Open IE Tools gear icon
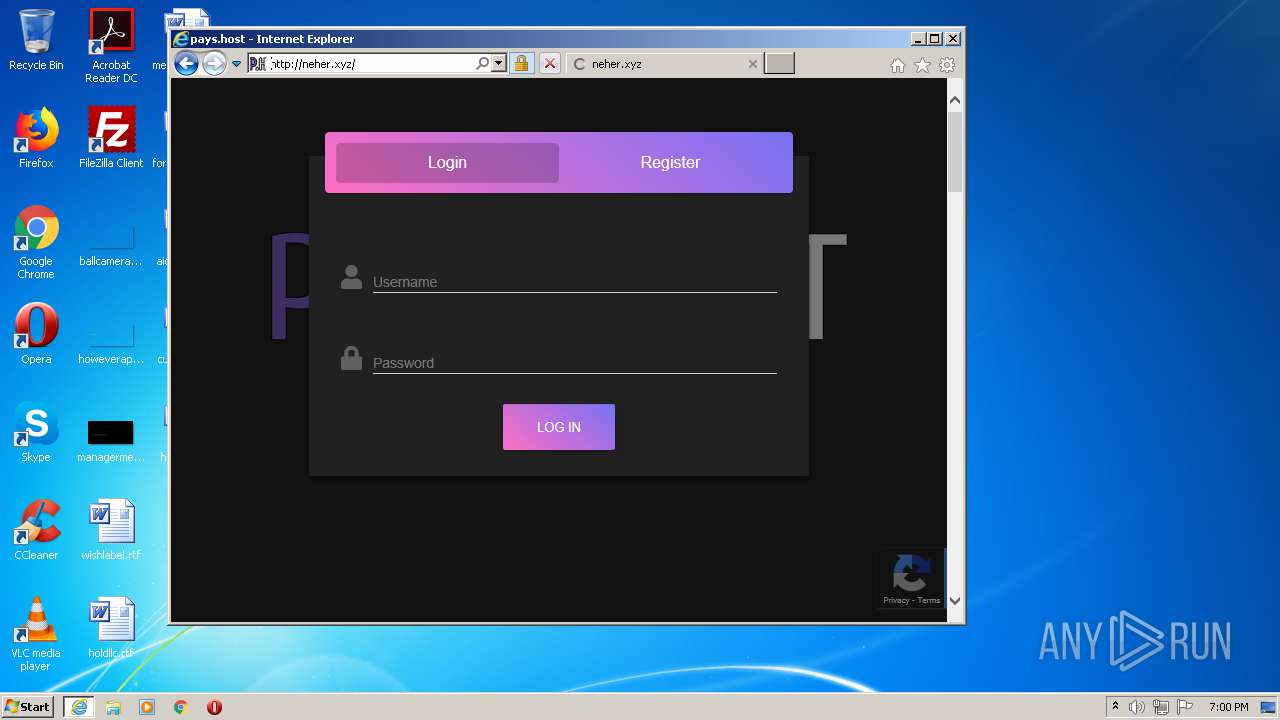This screenshot has height=720, width=1280. tap(946, 65)
